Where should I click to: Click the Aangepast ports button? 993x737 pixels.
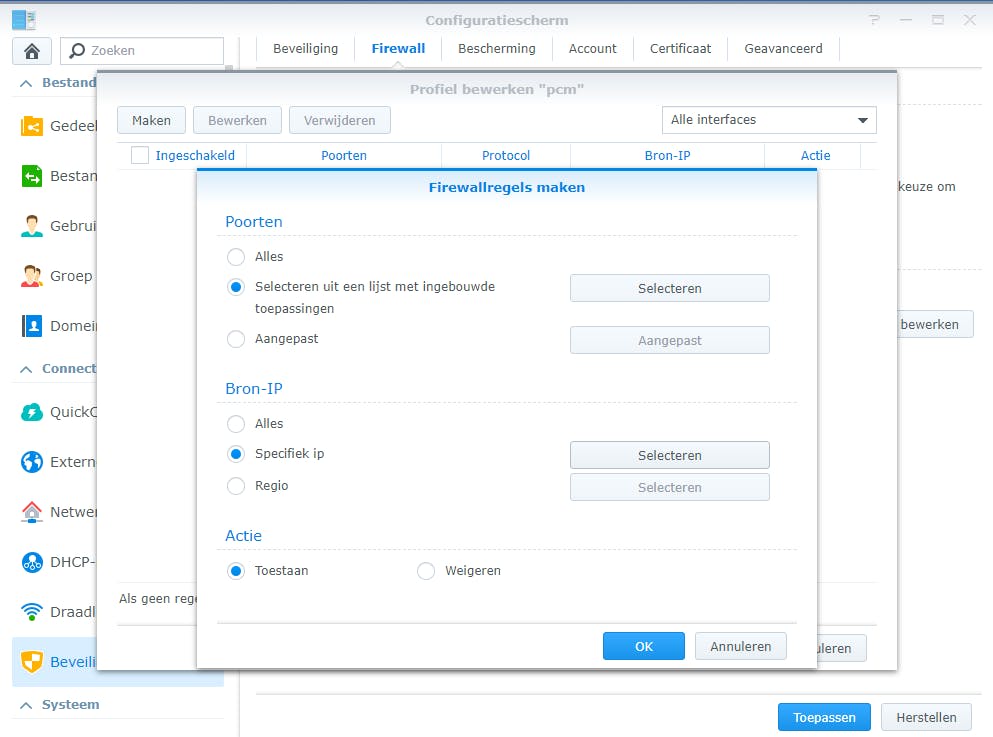(669, 341)
